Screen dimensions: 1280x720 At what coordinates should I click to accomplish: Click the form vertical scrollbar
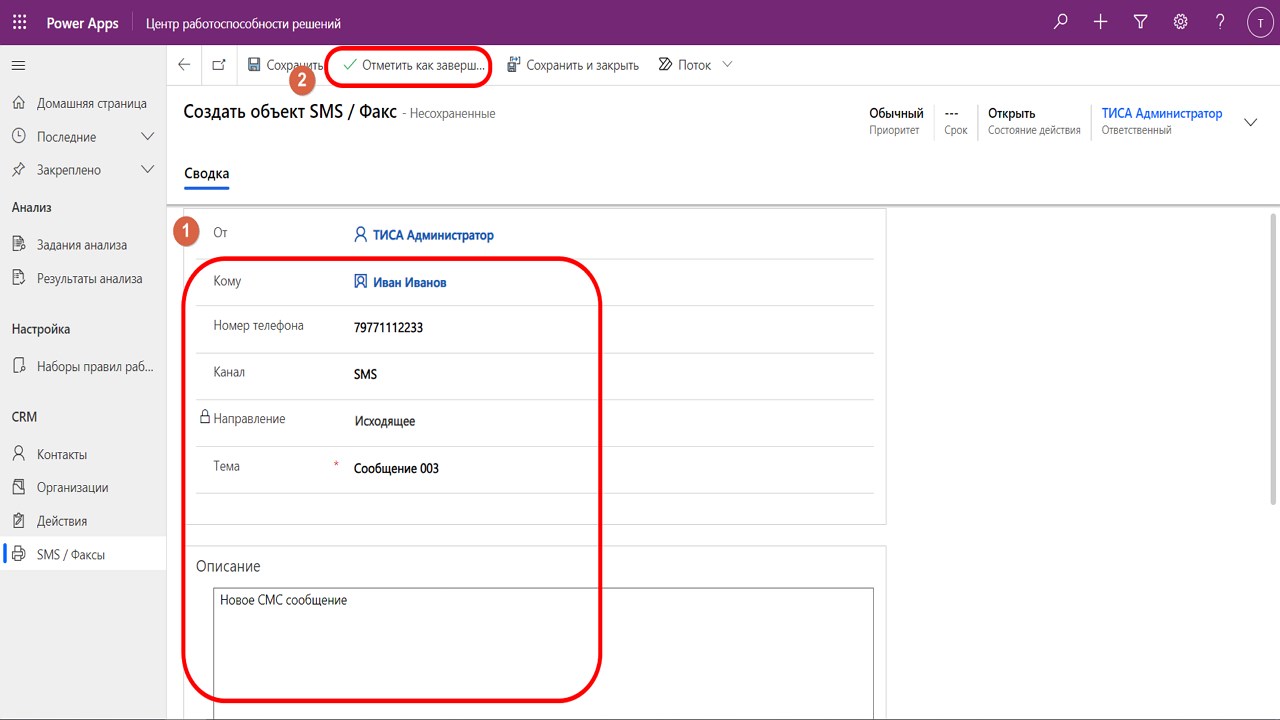coord(1274,359)
